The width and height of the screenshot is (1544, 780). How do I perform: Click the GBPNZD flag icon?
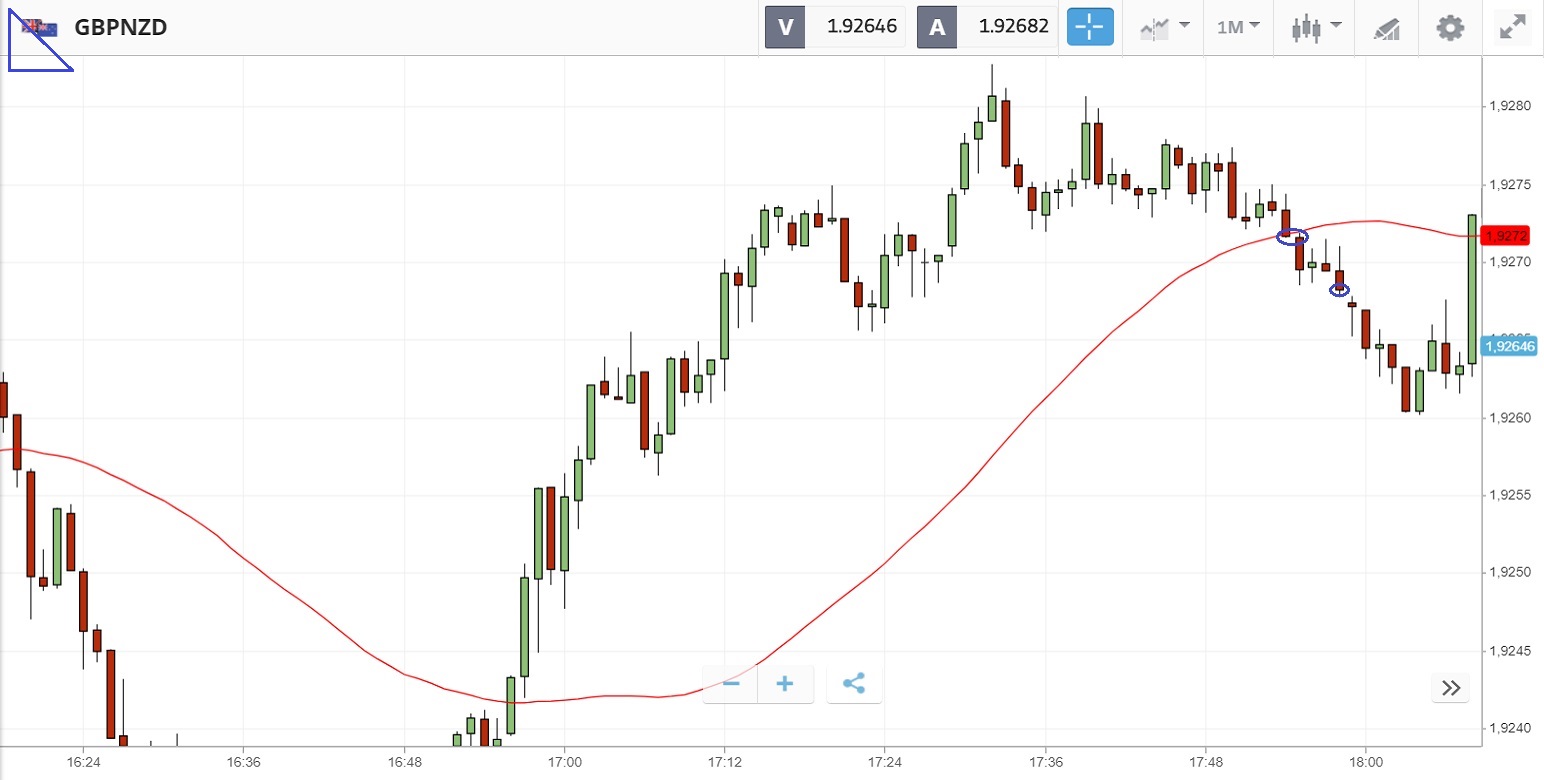(40, 27)
